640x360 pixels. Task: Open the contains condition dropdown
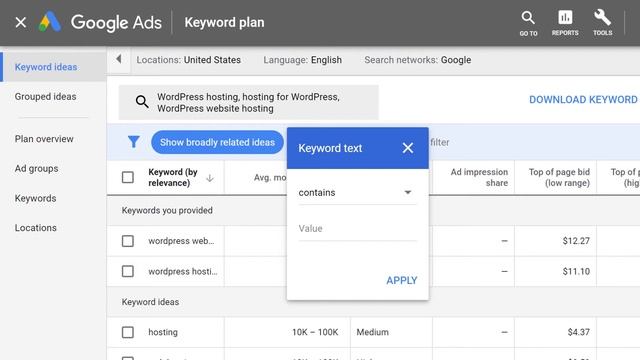coord(357,193)
